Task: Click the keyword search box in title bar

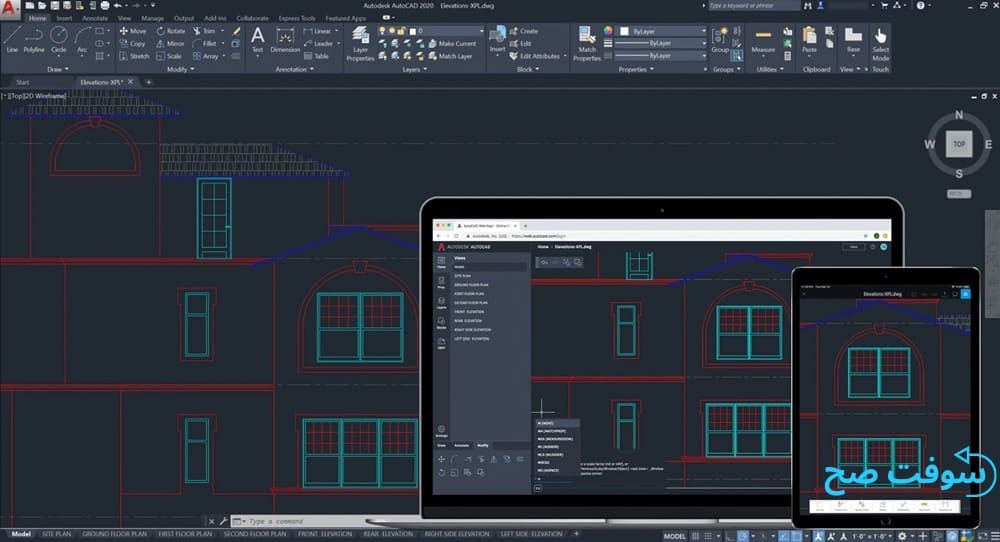Action: click(x=754, y=5)
